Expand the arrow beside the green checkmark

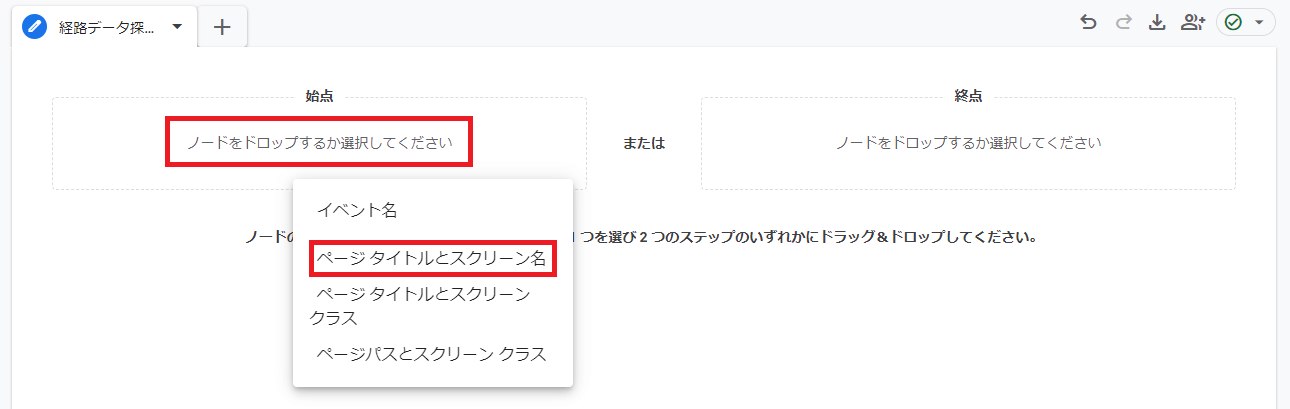(1259, 22)
